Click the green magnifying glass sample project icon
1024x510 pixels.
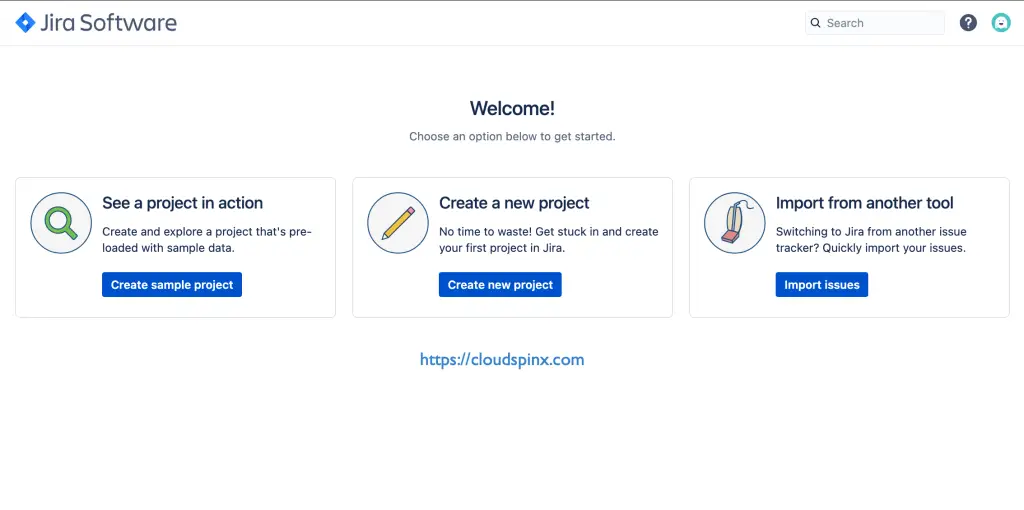point(61,223)
